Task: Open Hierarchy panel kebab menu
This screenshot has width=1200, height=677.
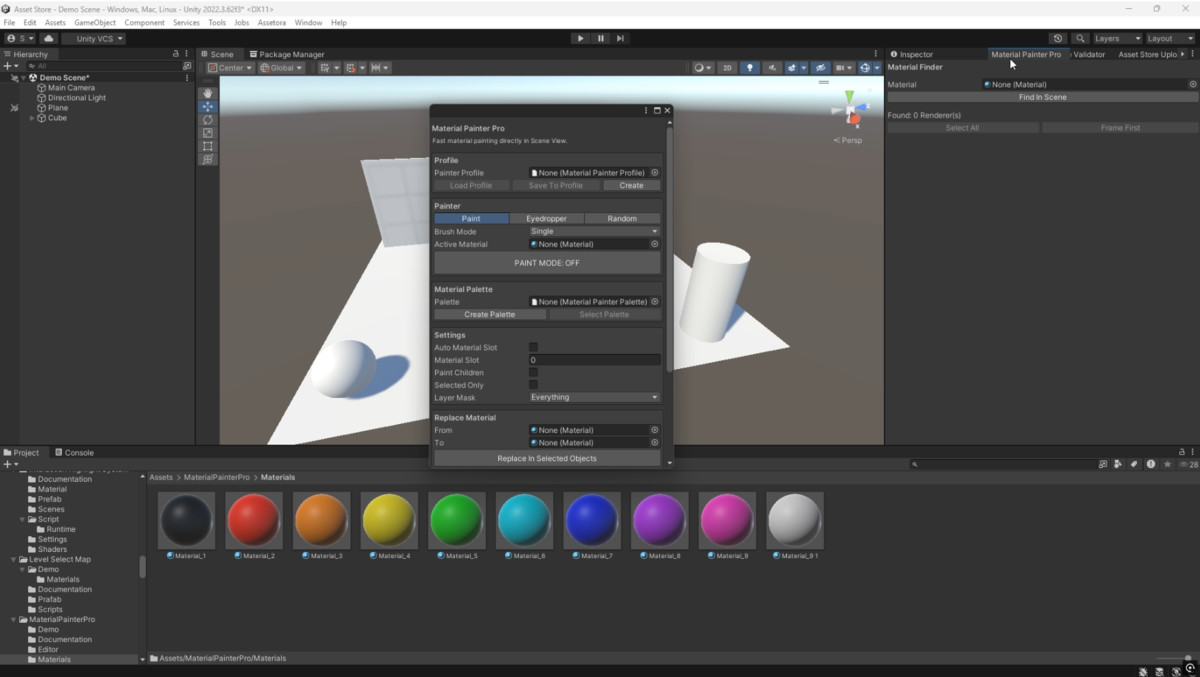Action: point(187,54)
